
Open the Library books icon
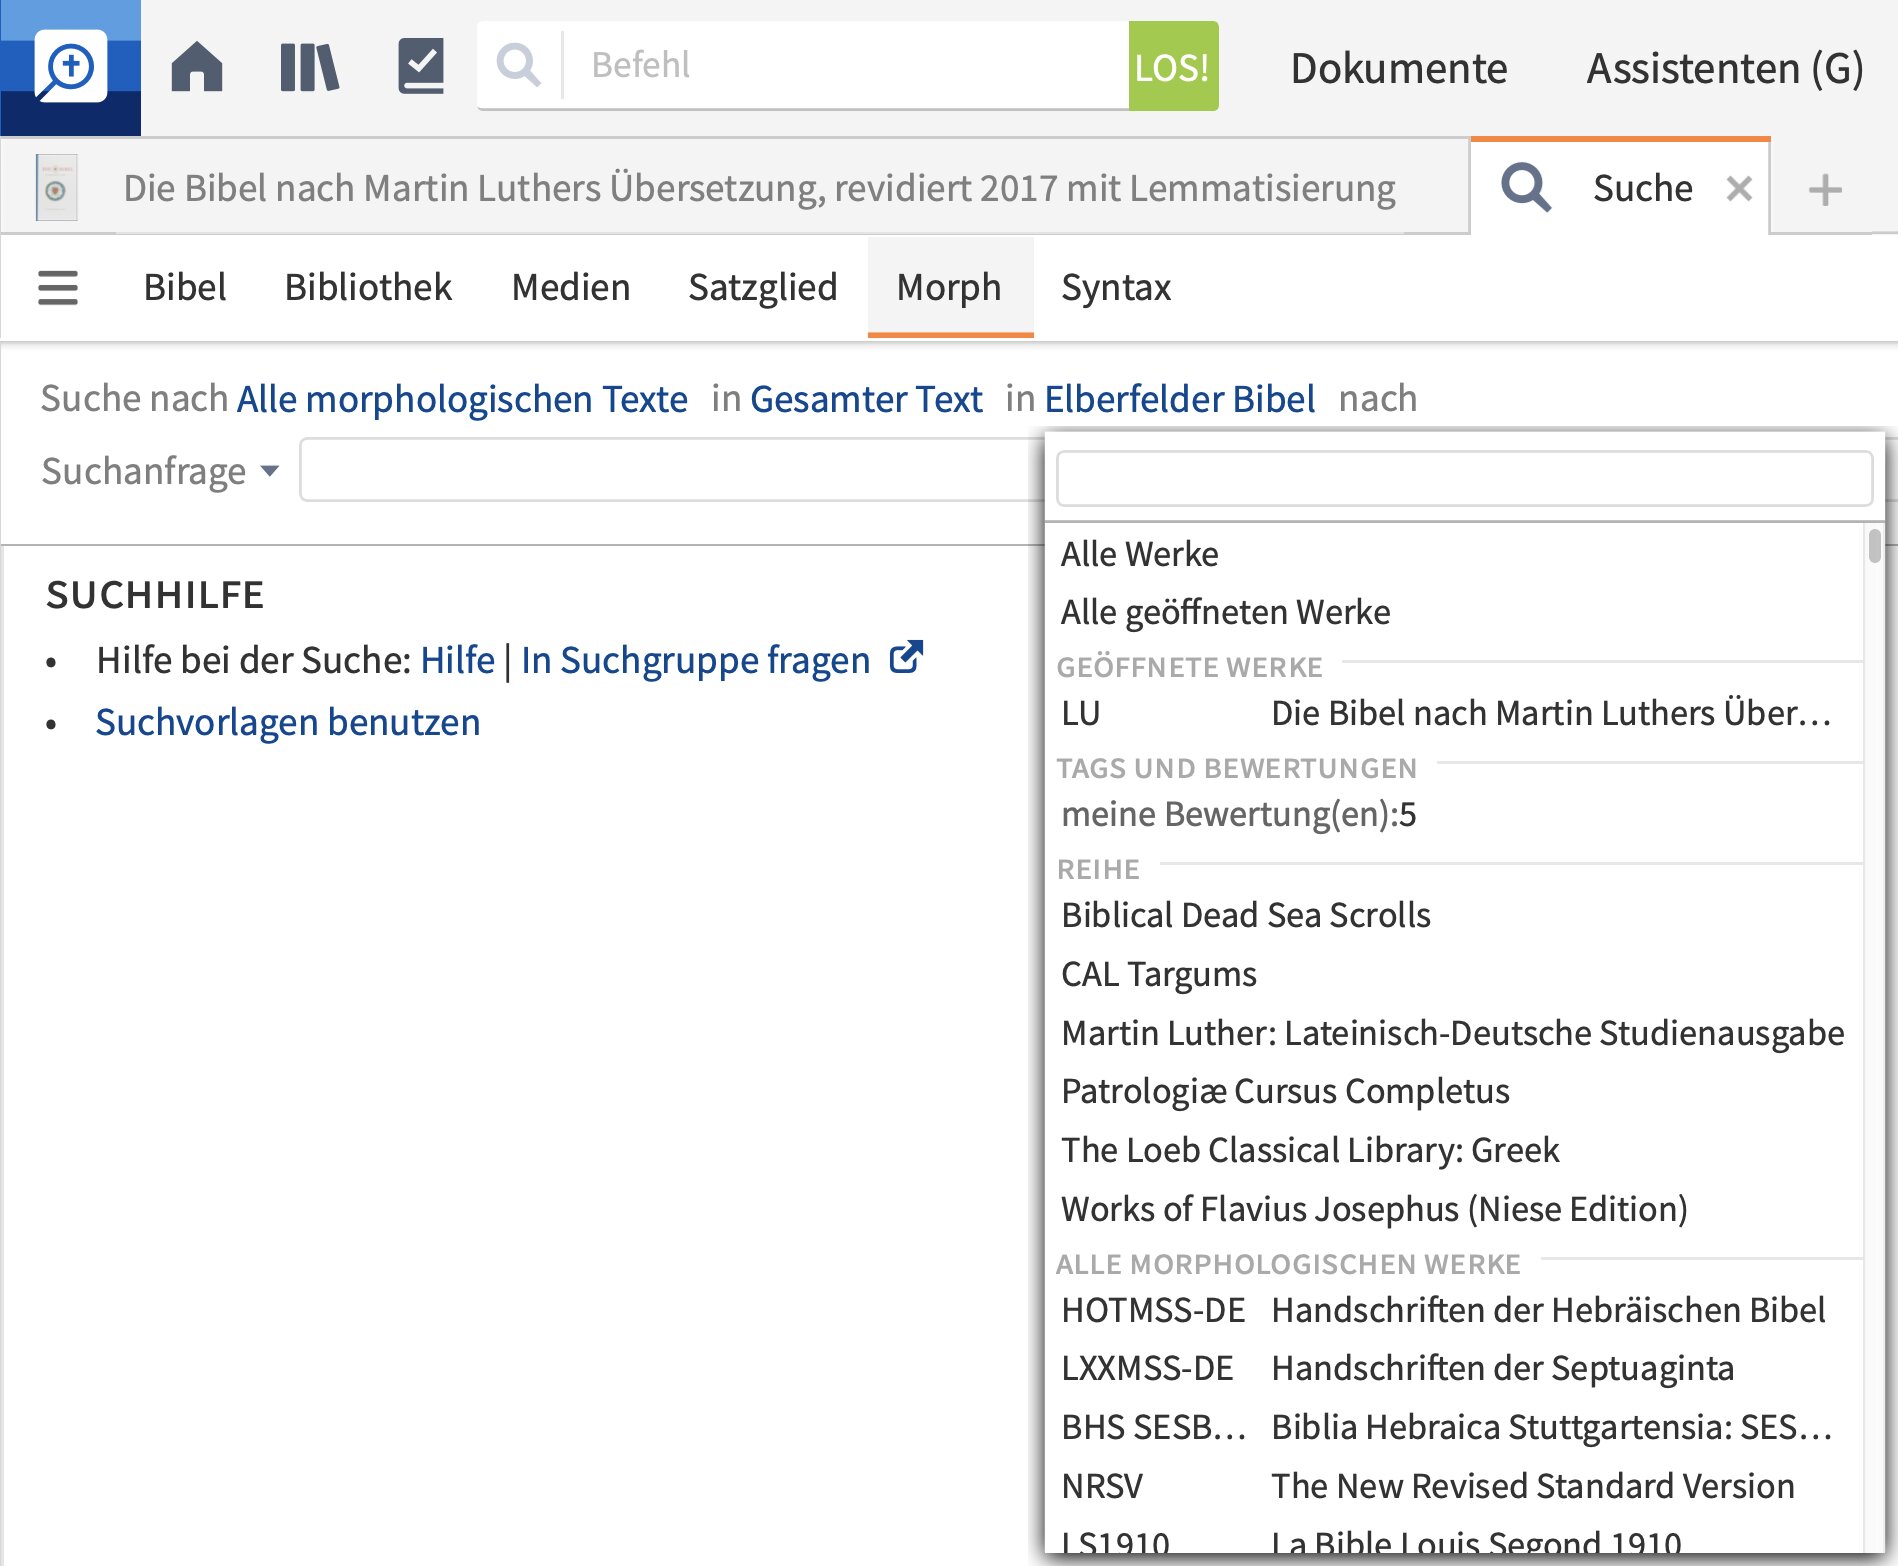(x=310, y=67)
